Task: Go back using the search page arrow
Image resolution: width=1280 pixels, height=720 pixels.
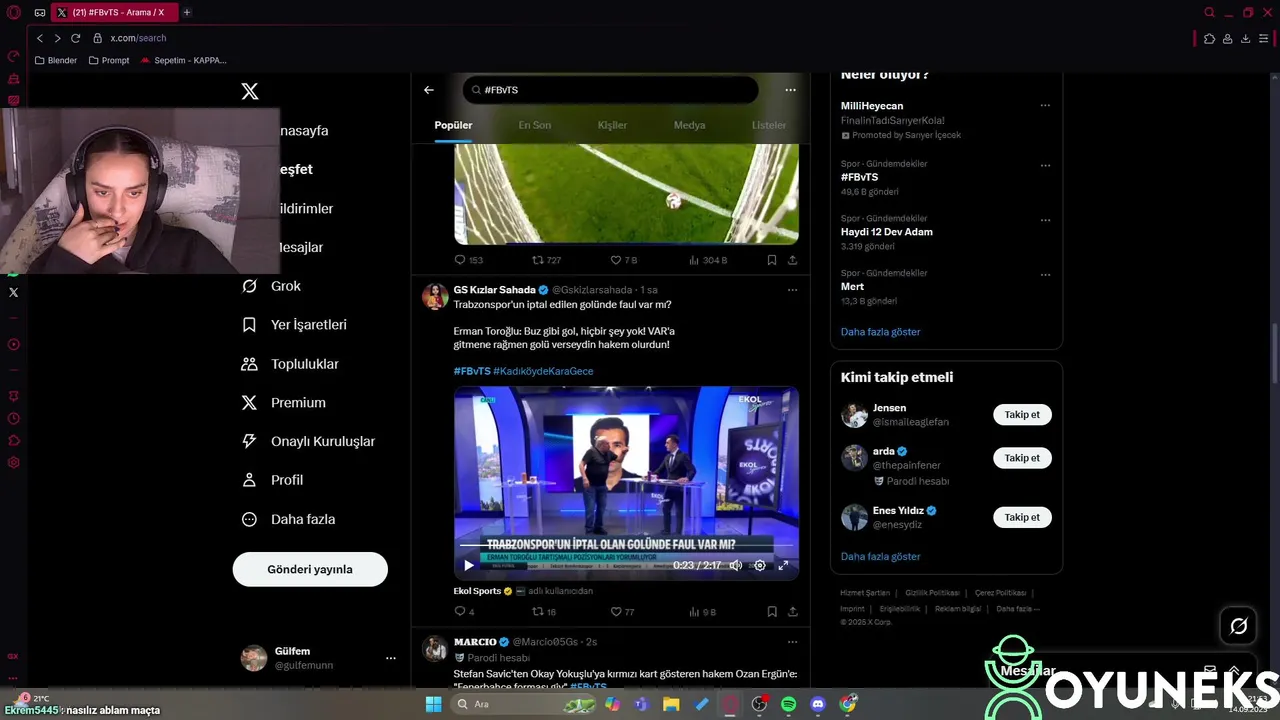Action: 429,90
